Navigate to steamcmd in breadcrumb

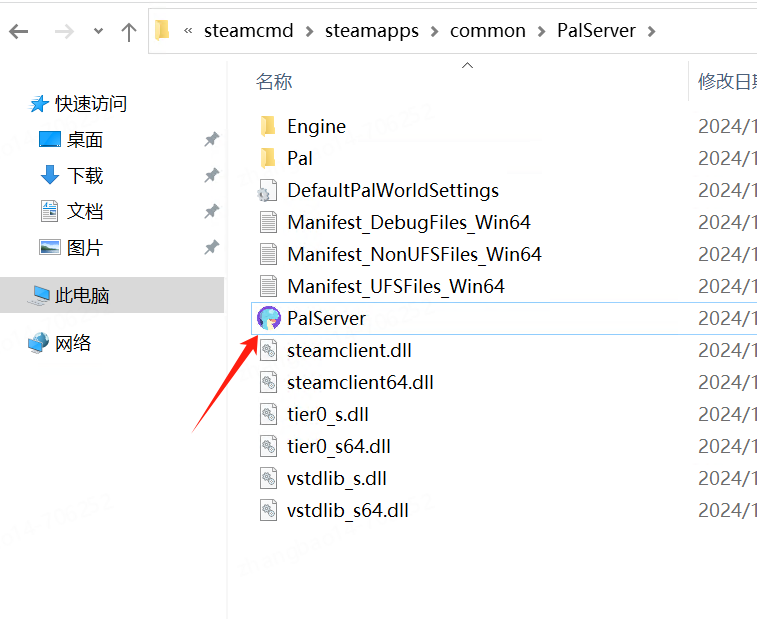point(248,31)
